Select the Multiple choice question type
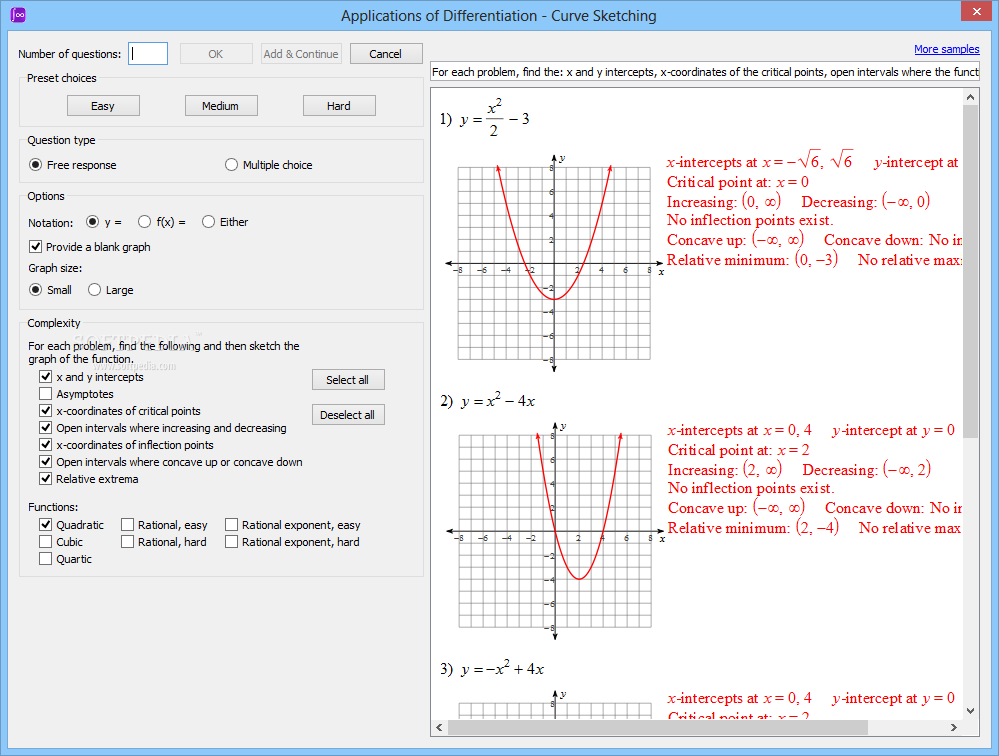 [x=268, y=165]
